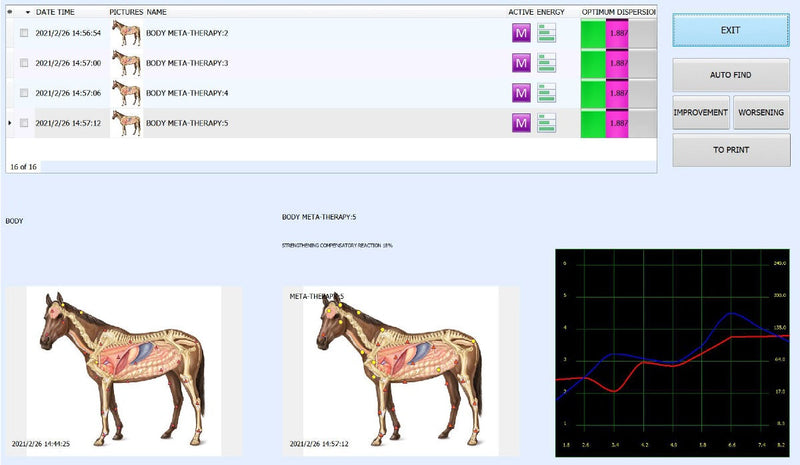The image size is (800, 465).
Task: Open the energy bars icon for BODY META-THERAPY:5
Action: [x=546, y=123]
